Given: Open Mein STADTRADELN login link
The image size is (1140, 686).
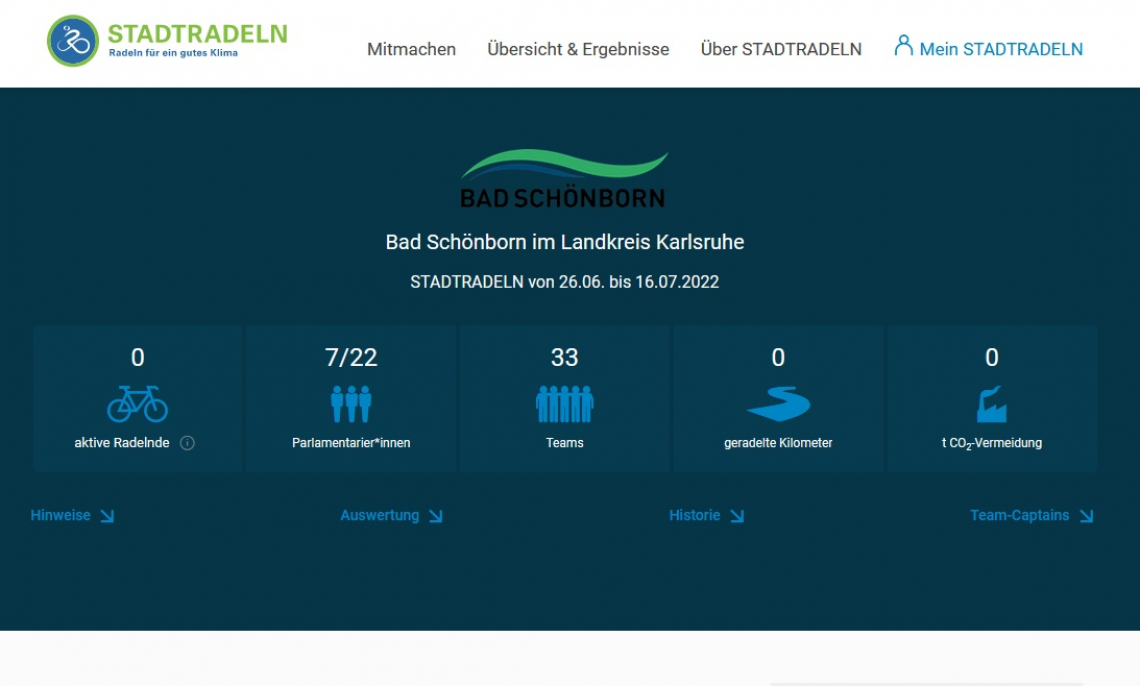Looking at the screenshot, I should coord(1001,49).
